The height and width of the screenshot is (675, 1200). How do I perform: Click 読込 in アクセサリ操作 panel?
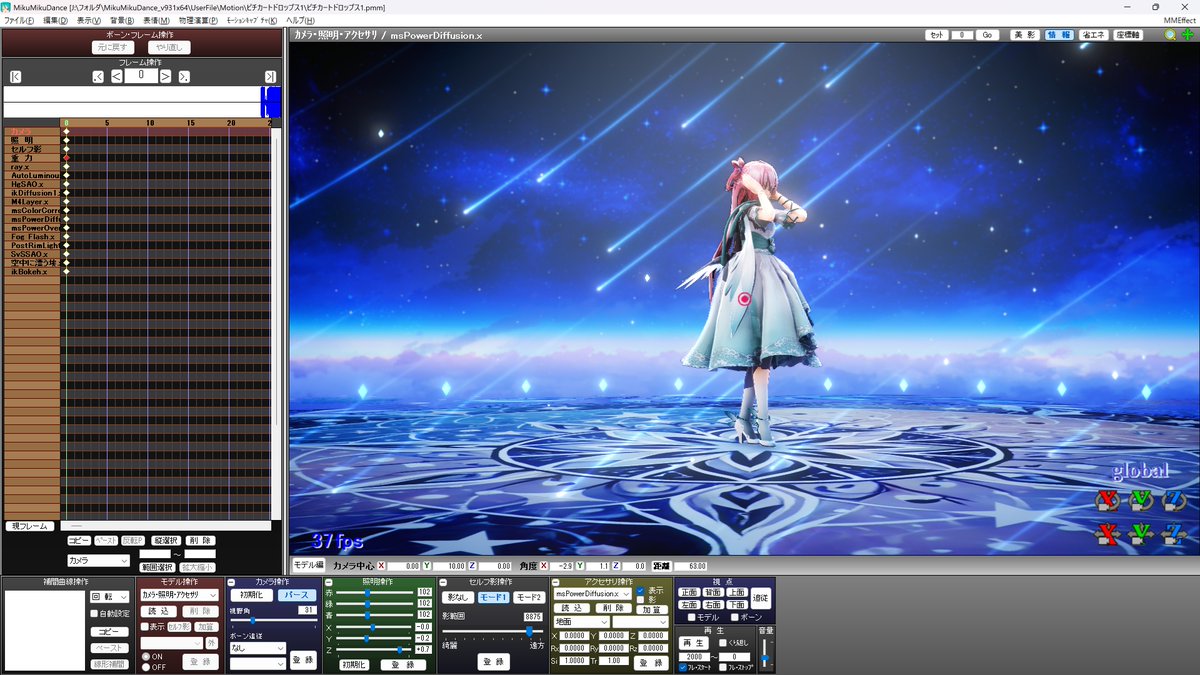pos(570,608)
